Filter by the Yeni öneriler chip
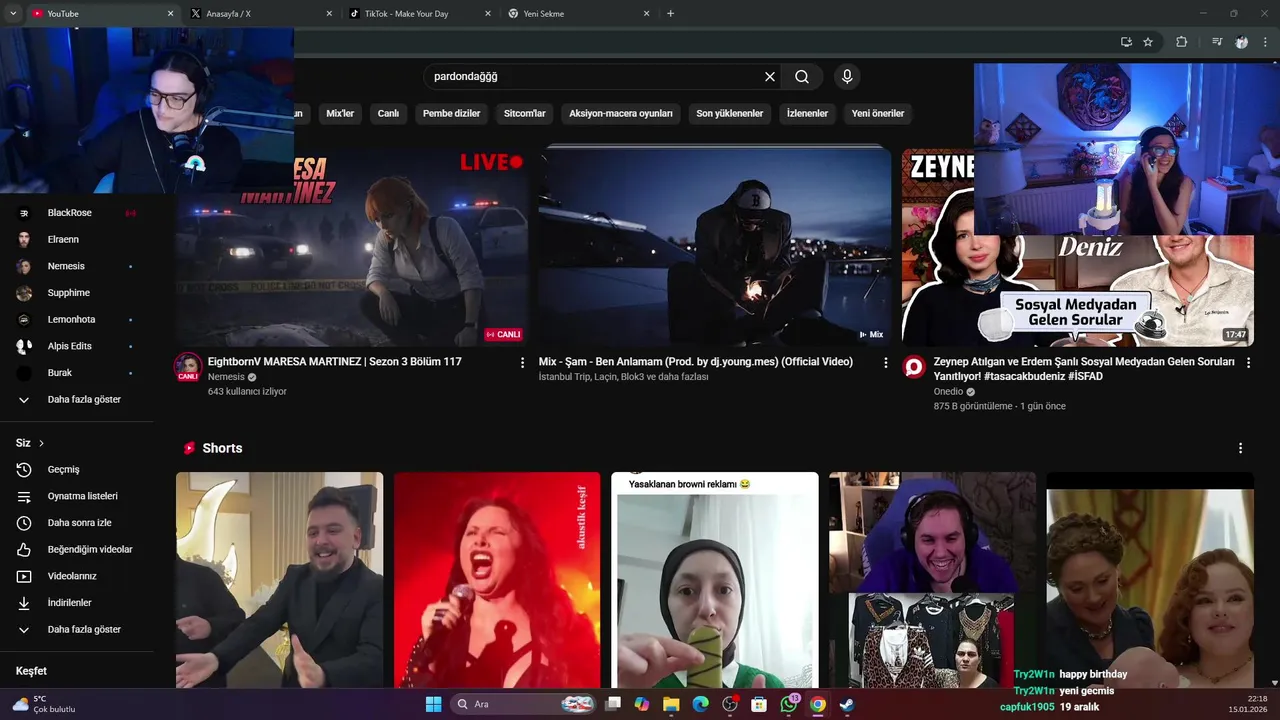The image size is (1280, 720). coord(878,114)
